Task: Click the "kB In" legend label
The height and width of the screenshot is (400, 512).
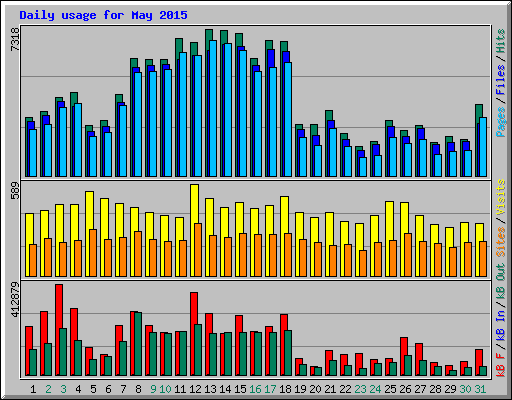Action: (x=501, y=326)
